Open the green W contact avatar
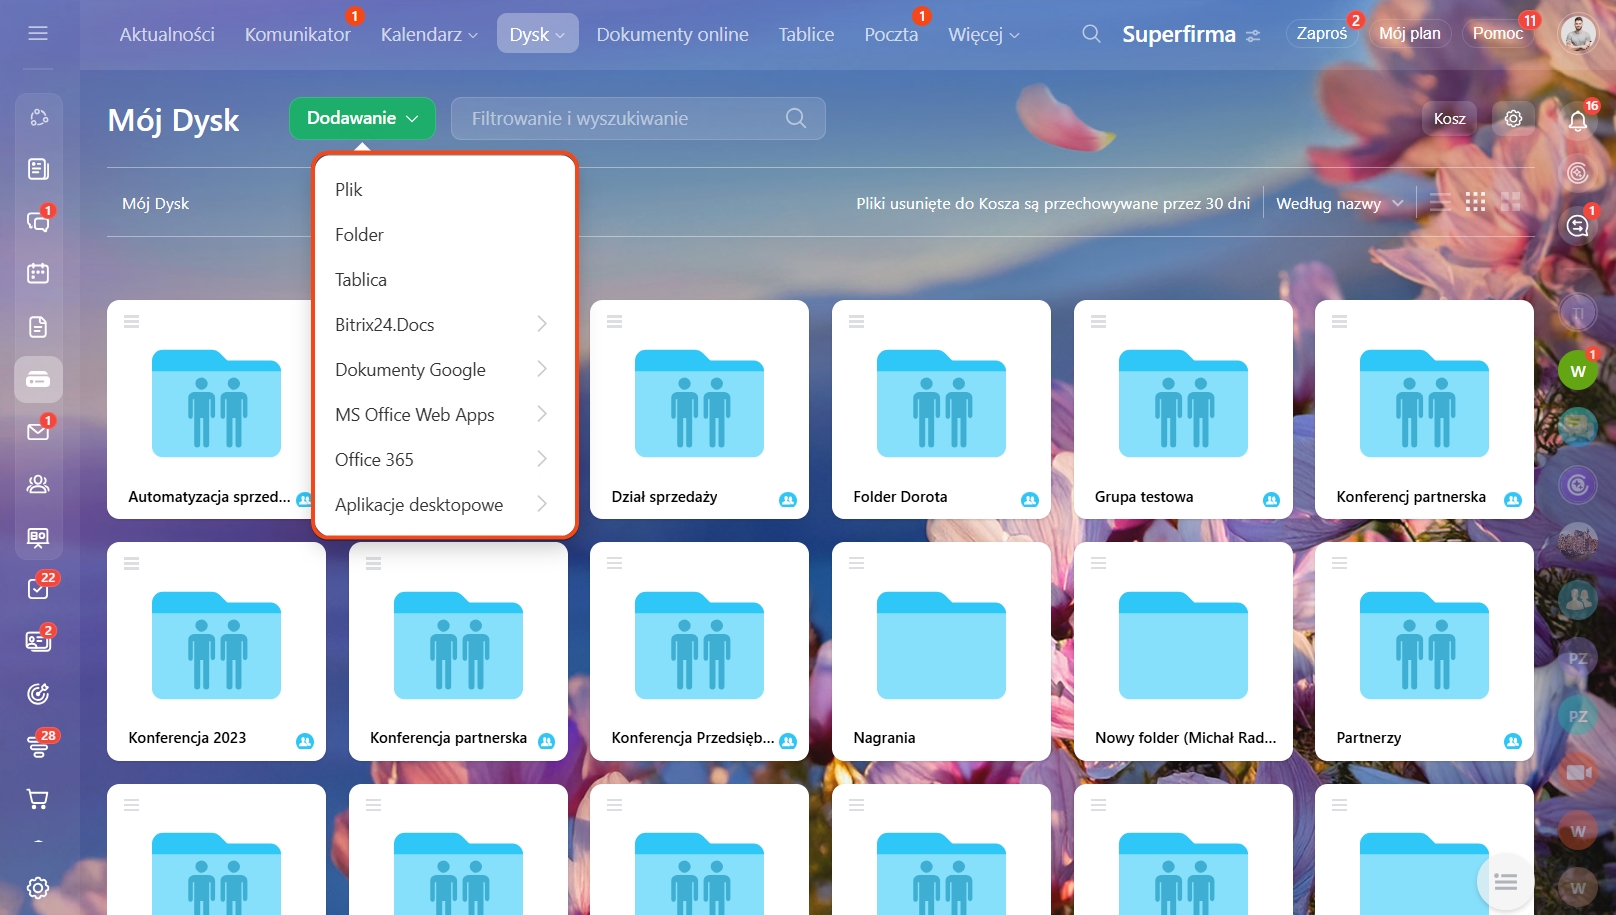 click(x=1578, y=371)
